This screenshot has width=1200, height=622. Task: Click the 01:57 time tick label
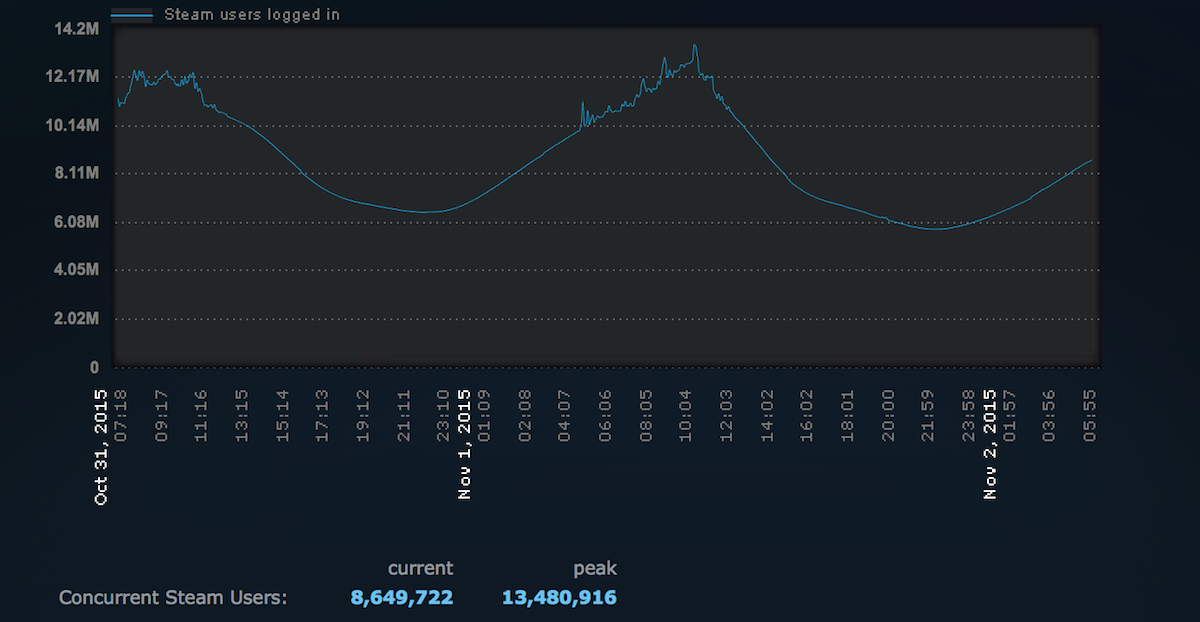pyautogui.click(x=1009, y=416)
